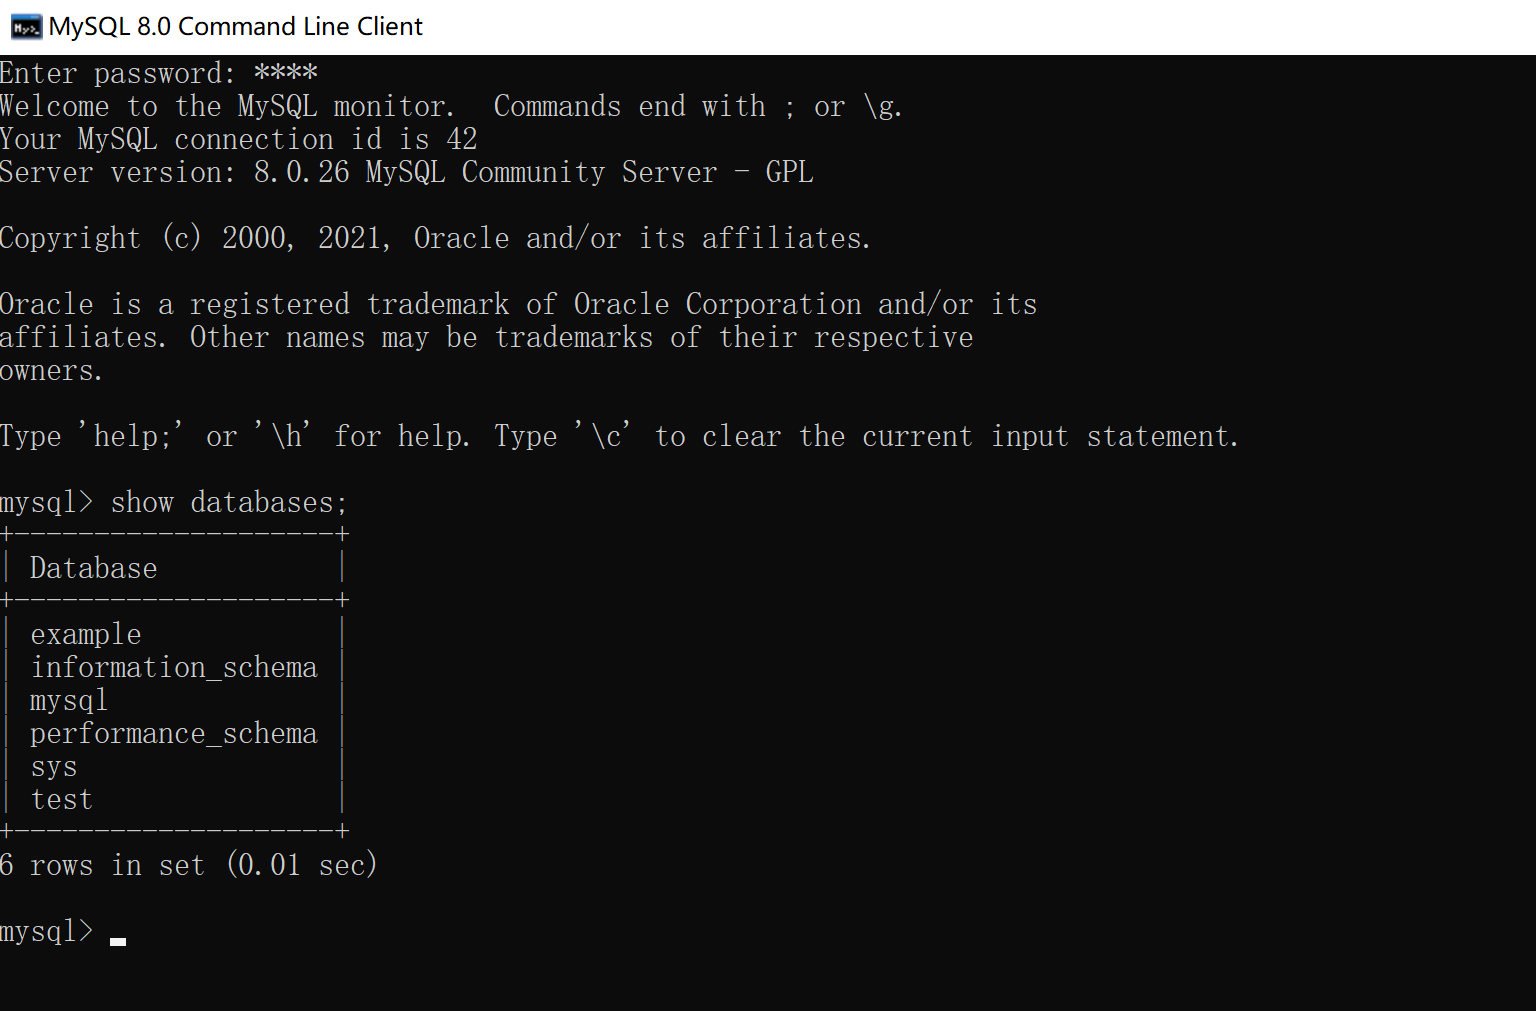Click the blinking cursor at the prompt
This screenshot has height=1011, width=1536.
coord(117,938)
